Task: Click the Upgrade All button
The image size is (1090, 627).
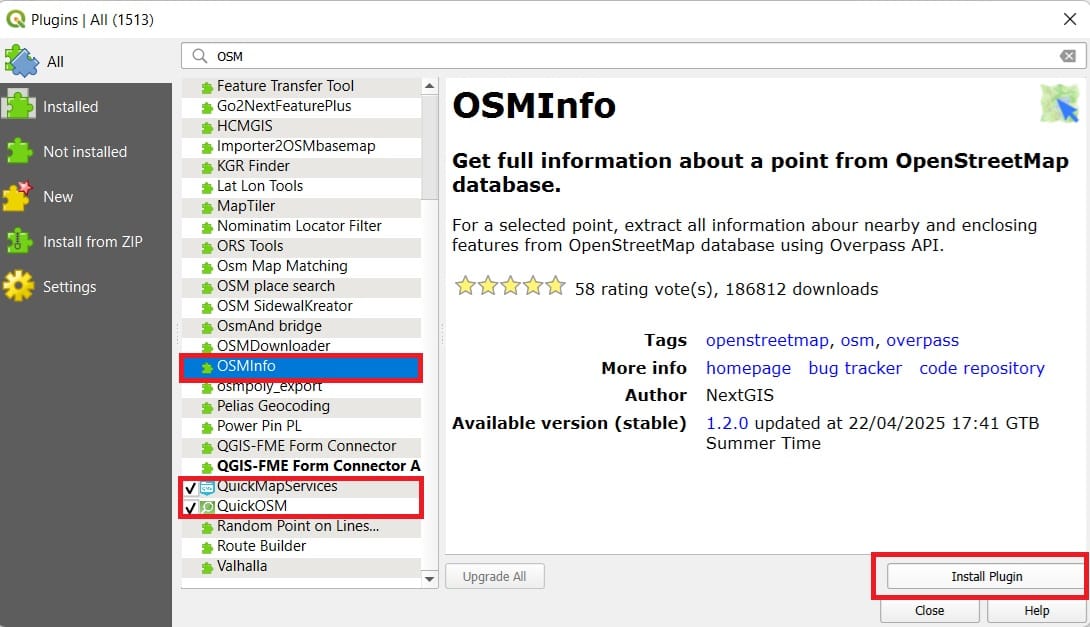Action: pos(494,576)
